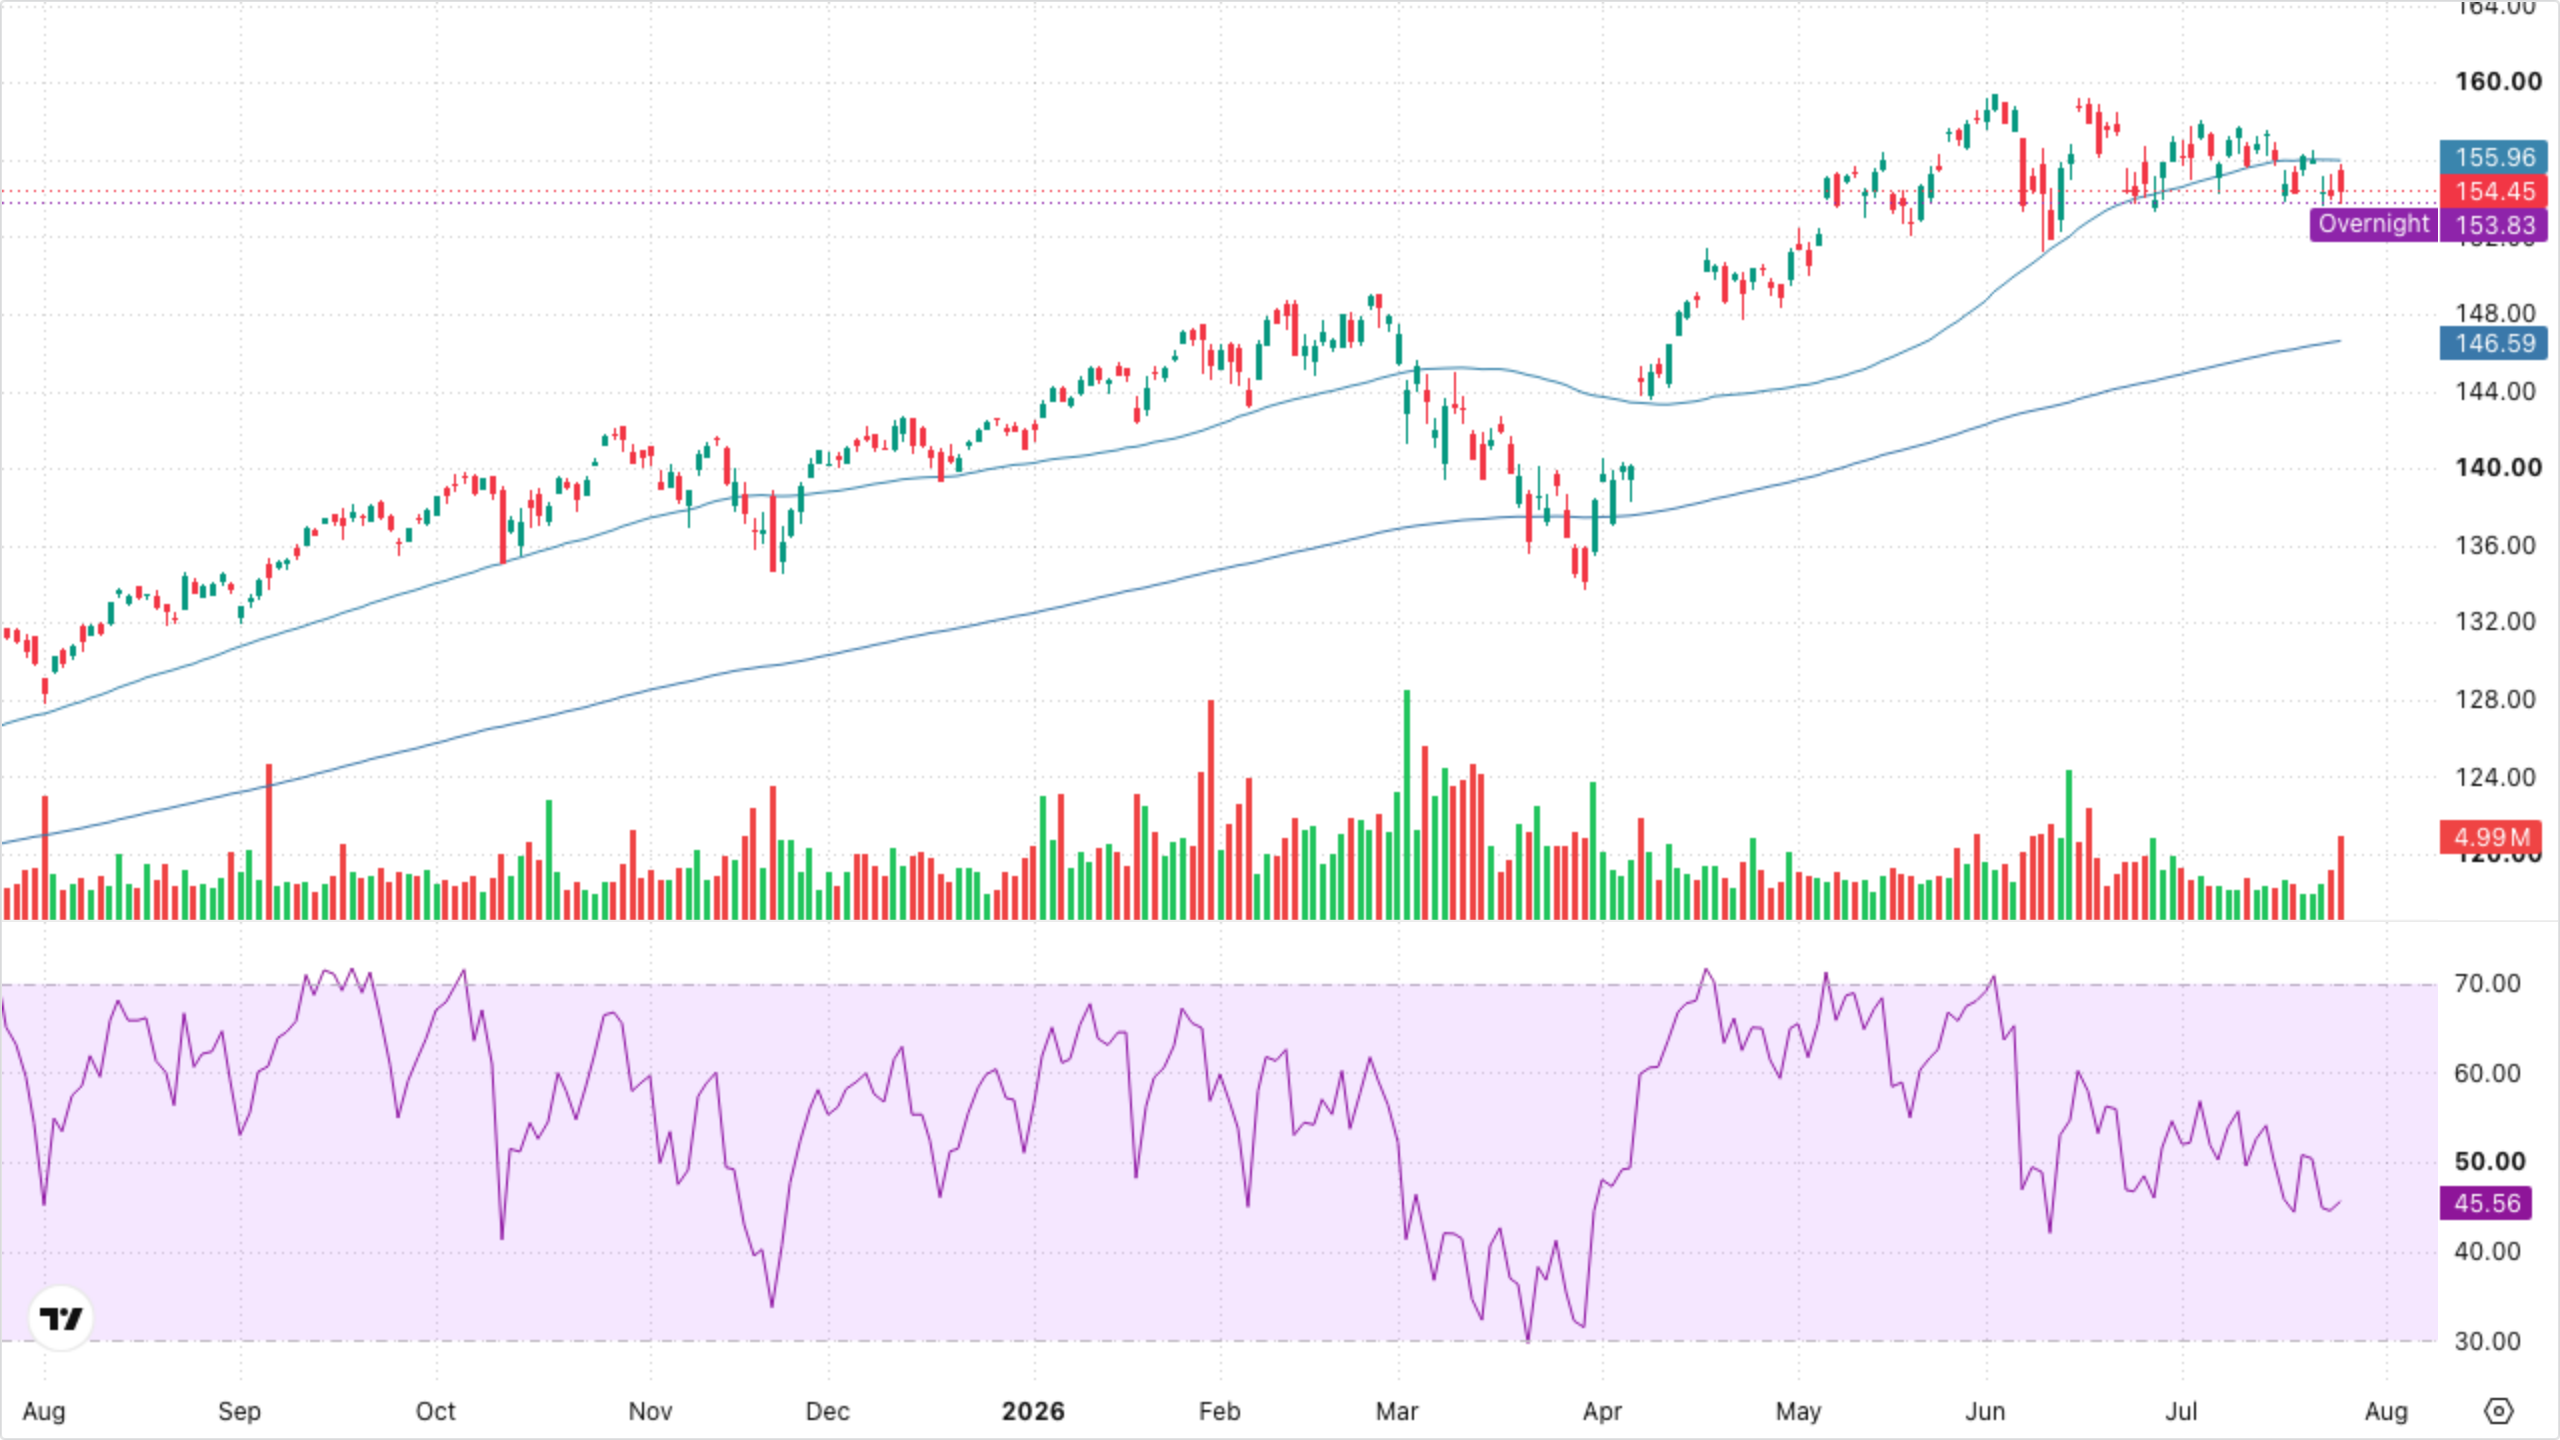Click the Mar label on time axis
The height and width of the screenshot is (1440, 2560).
[1397, 1411]
